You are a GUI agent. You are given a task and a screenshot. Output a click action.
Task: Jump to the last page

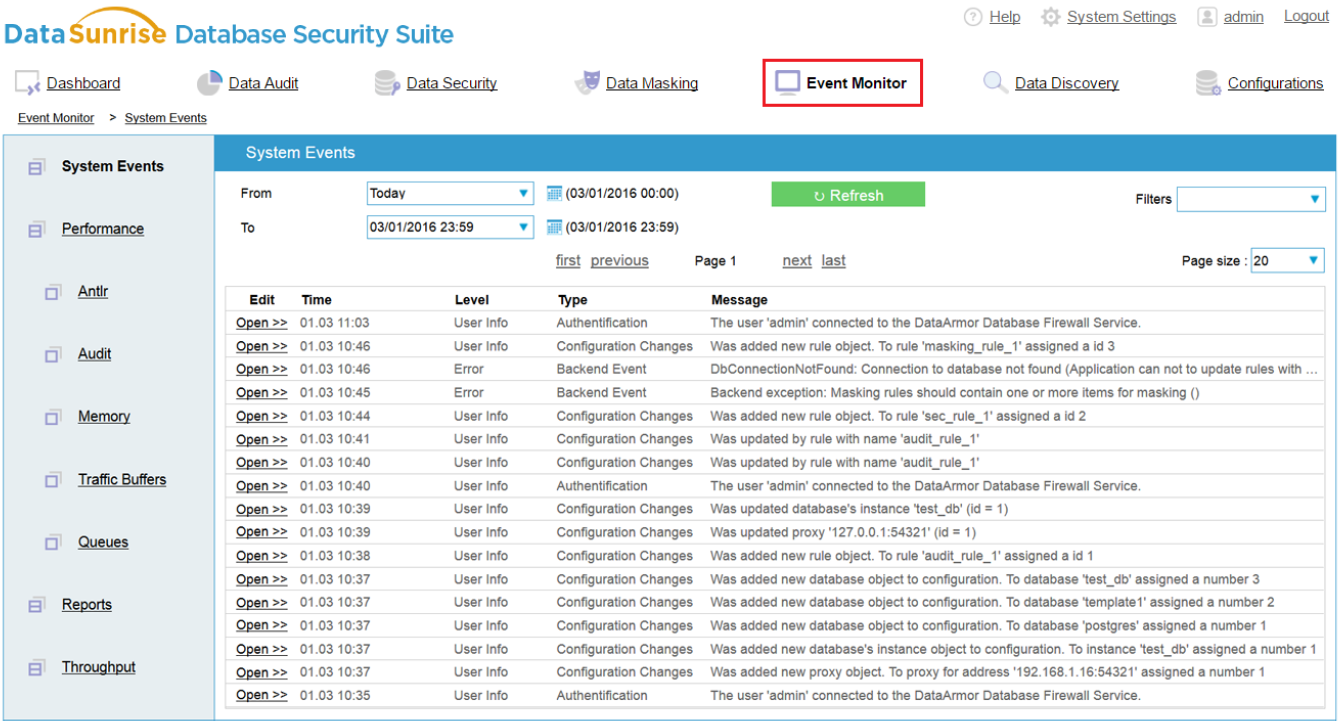pyautogui.click(x=834, y=261)
